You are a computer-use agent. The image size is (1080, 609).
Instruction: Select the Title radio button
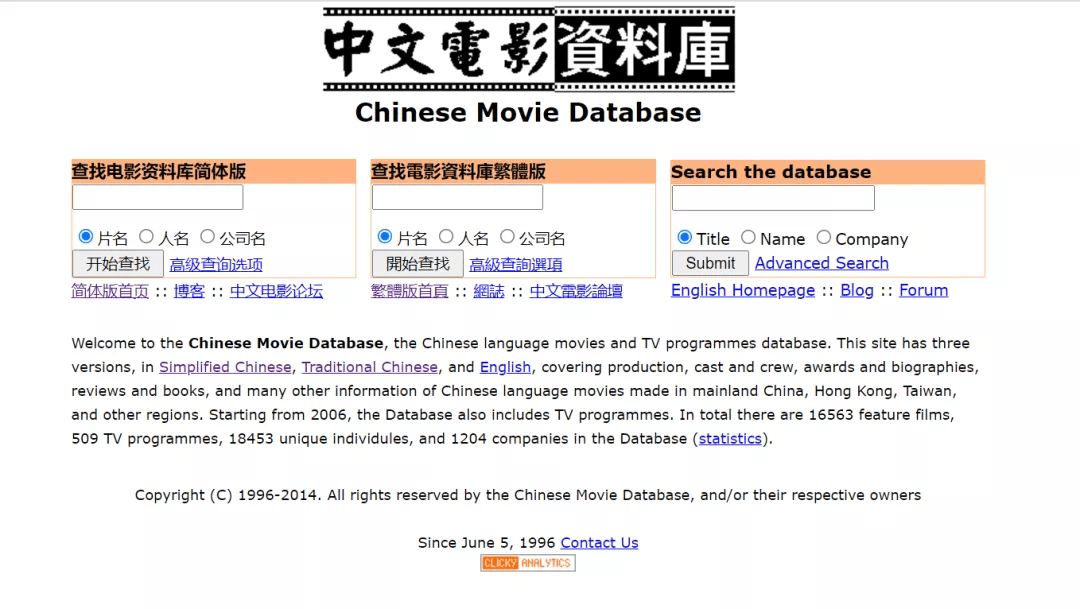click(x=685, y=238)
